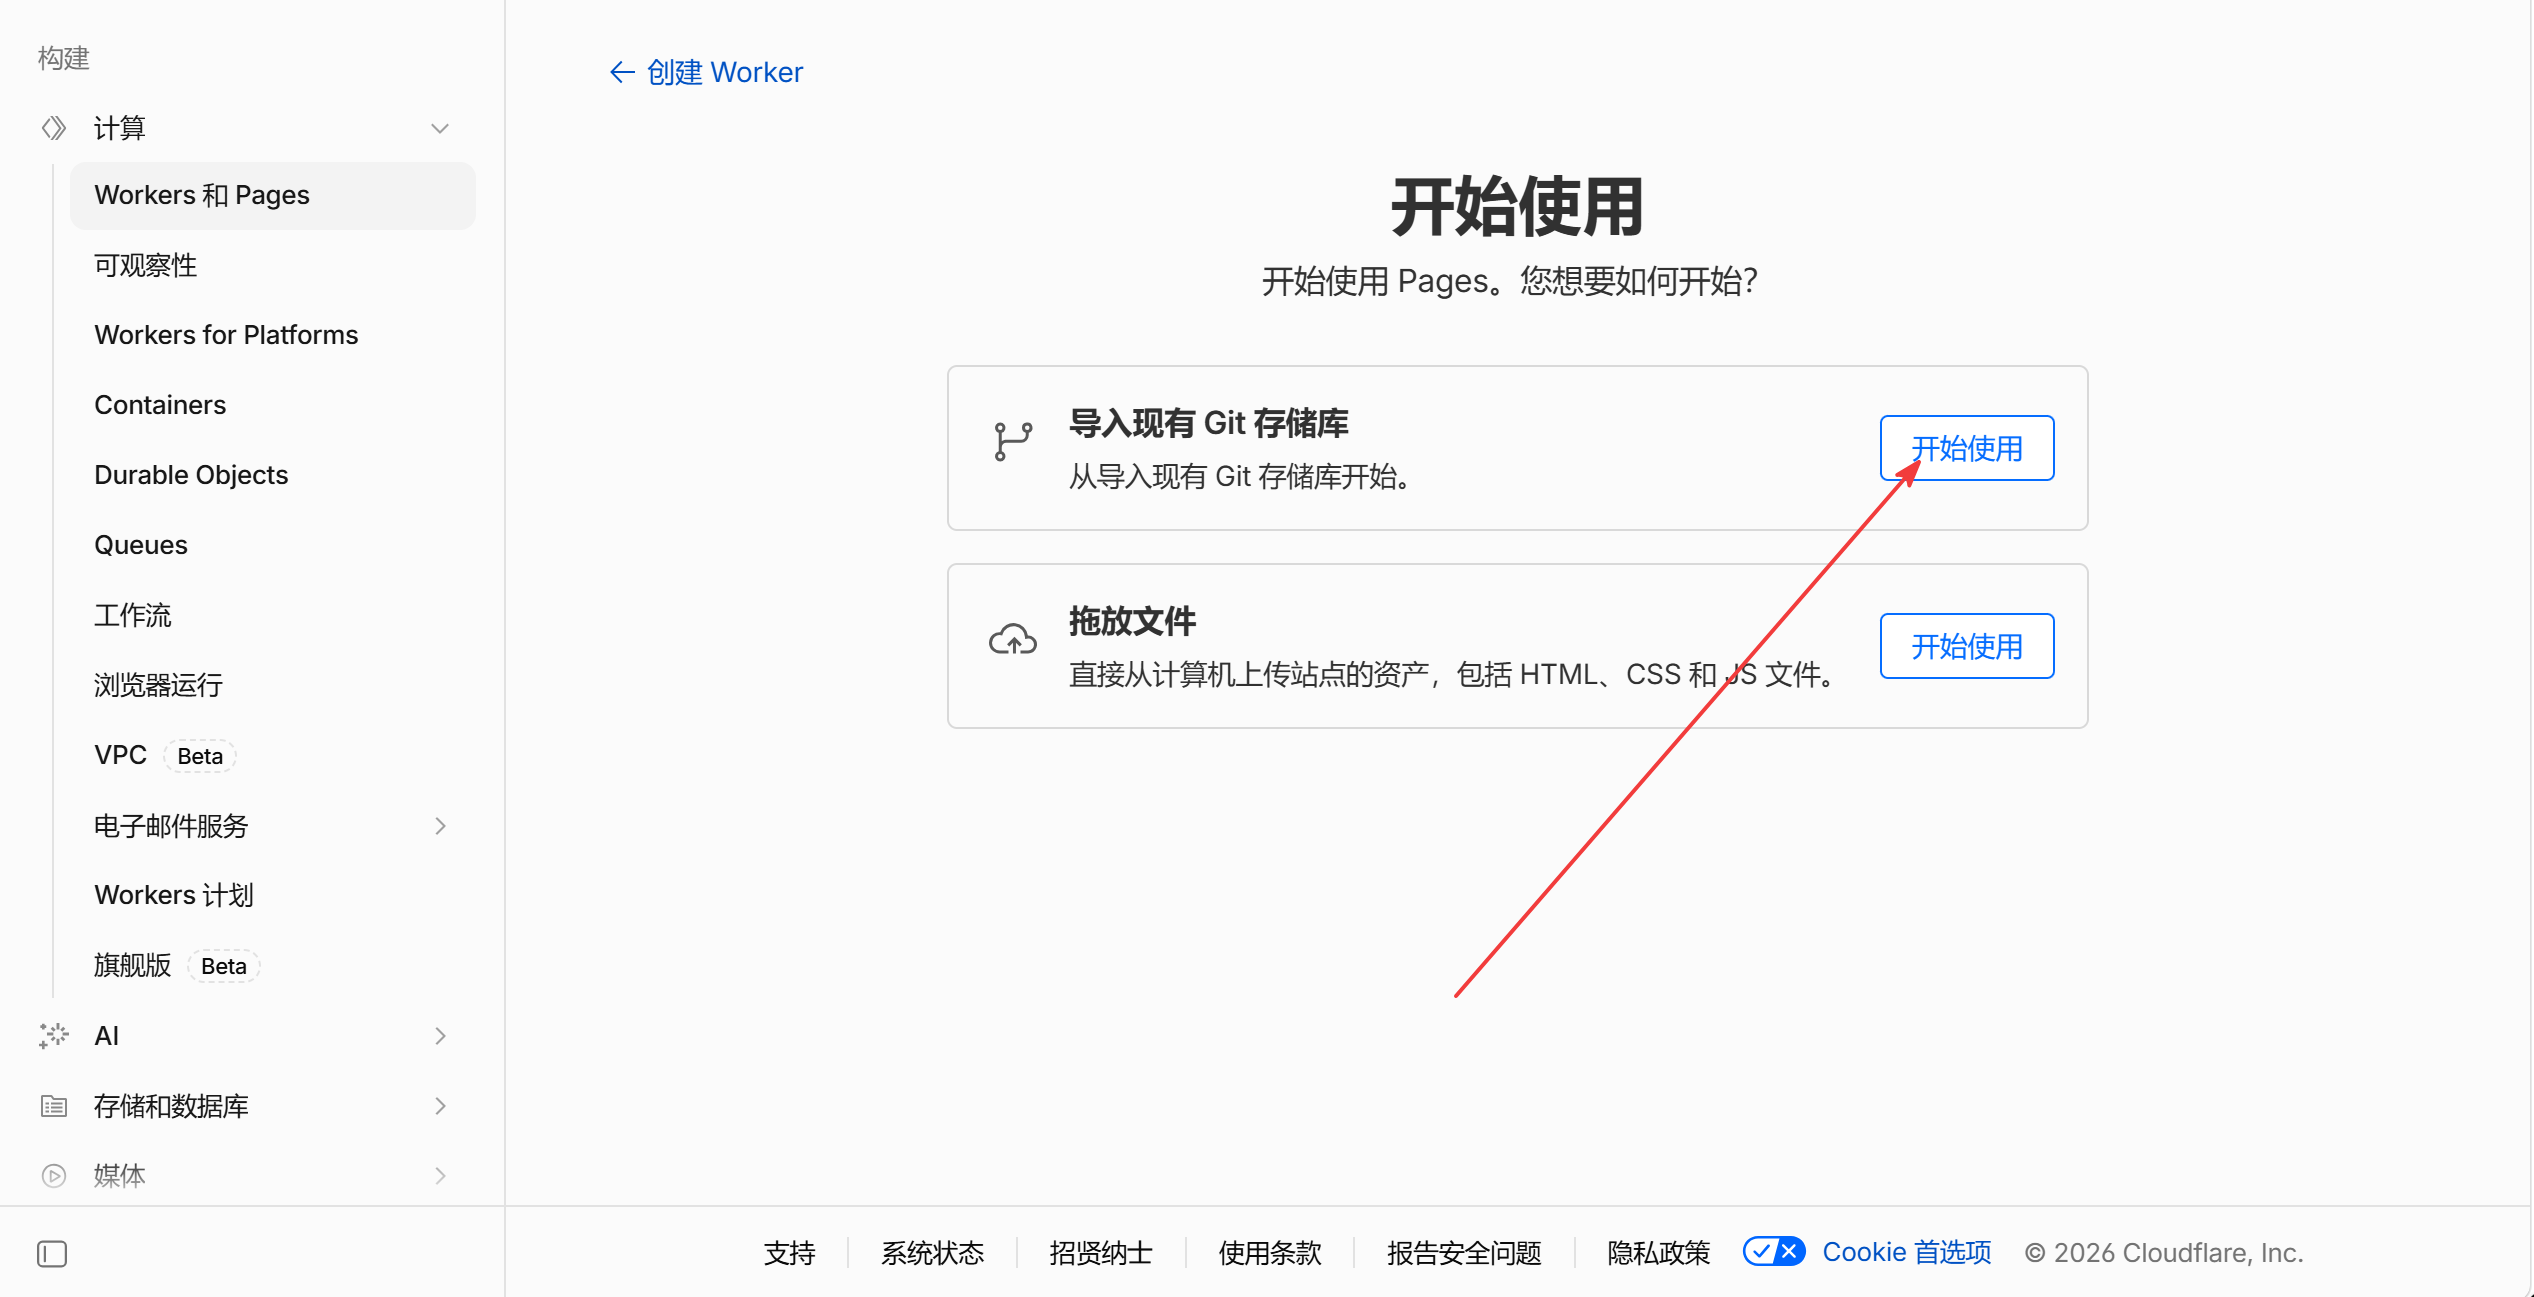Click the back arrow beside 创建 Worker
Screen dimensions: 2534x1297
pyautogui.click(x=622, y=72)
